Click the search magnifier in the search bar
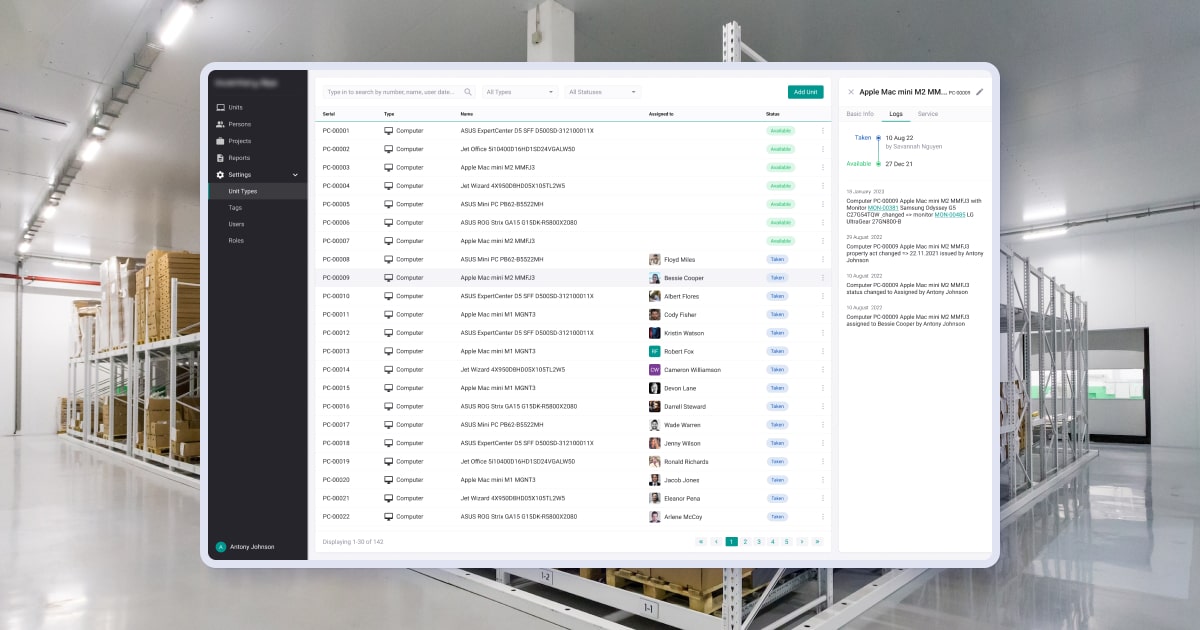Image resolution: width=1200 pixels, height=630 pixels. tap(468, 91)
